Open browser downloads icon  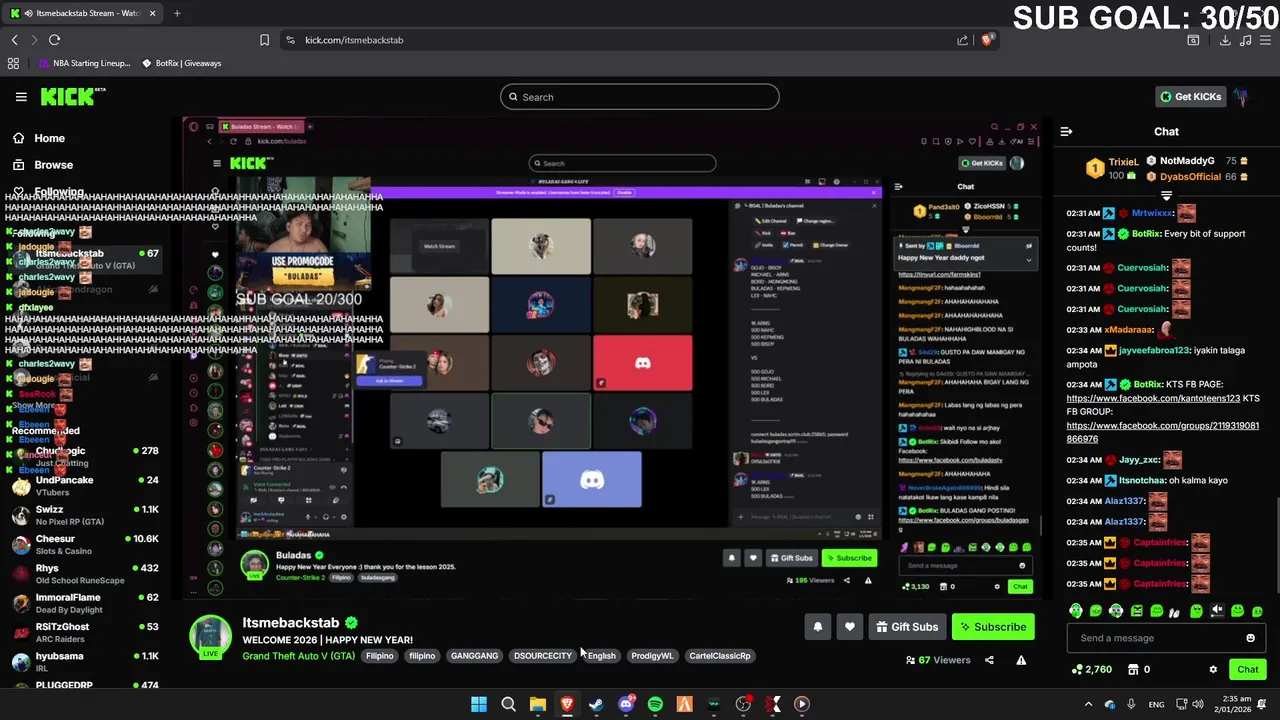point(1224,40)
